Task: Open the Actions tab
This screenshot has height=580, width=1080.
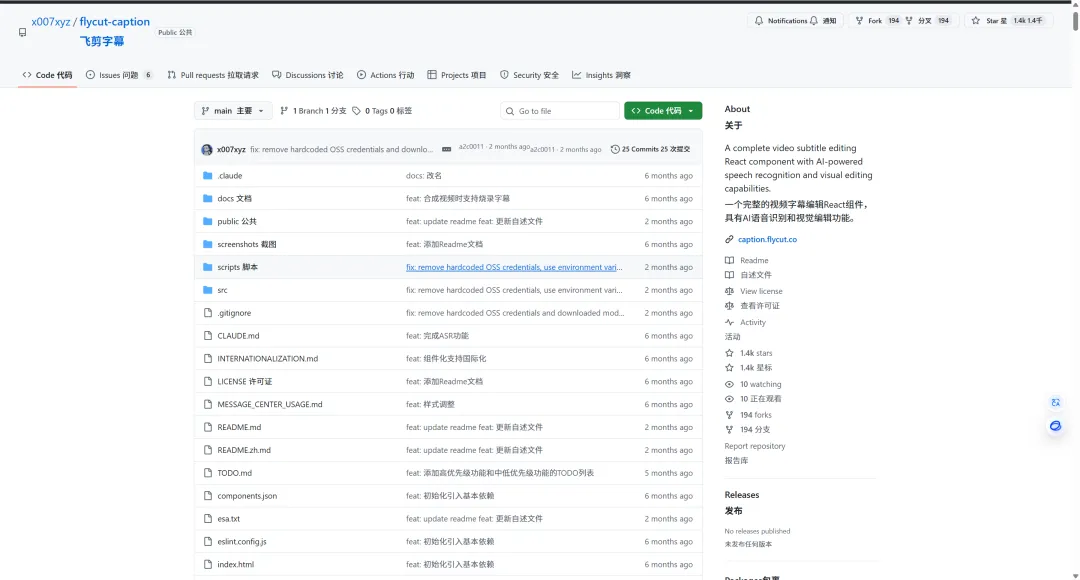Action: pos(385,75)
